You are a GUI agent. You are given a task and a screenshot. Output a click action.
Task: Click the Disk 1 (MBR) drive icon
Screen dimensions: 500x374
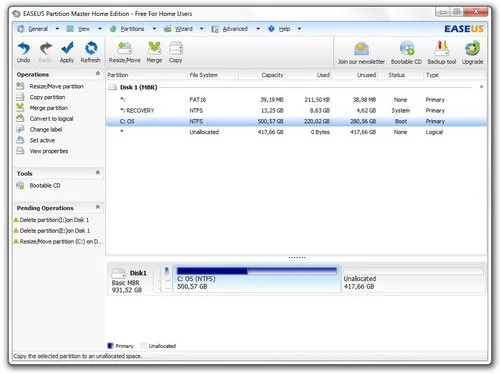113,87
